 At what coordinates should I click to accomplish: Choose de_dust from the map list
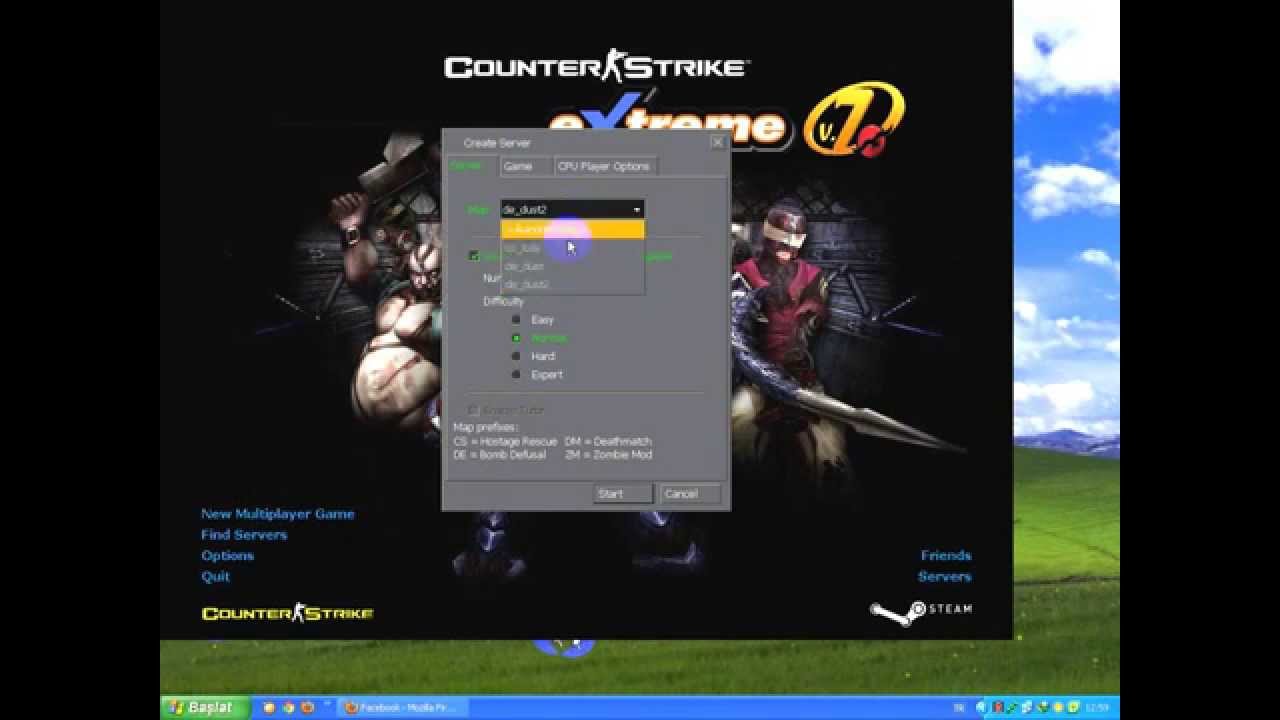tap(572, 266)
